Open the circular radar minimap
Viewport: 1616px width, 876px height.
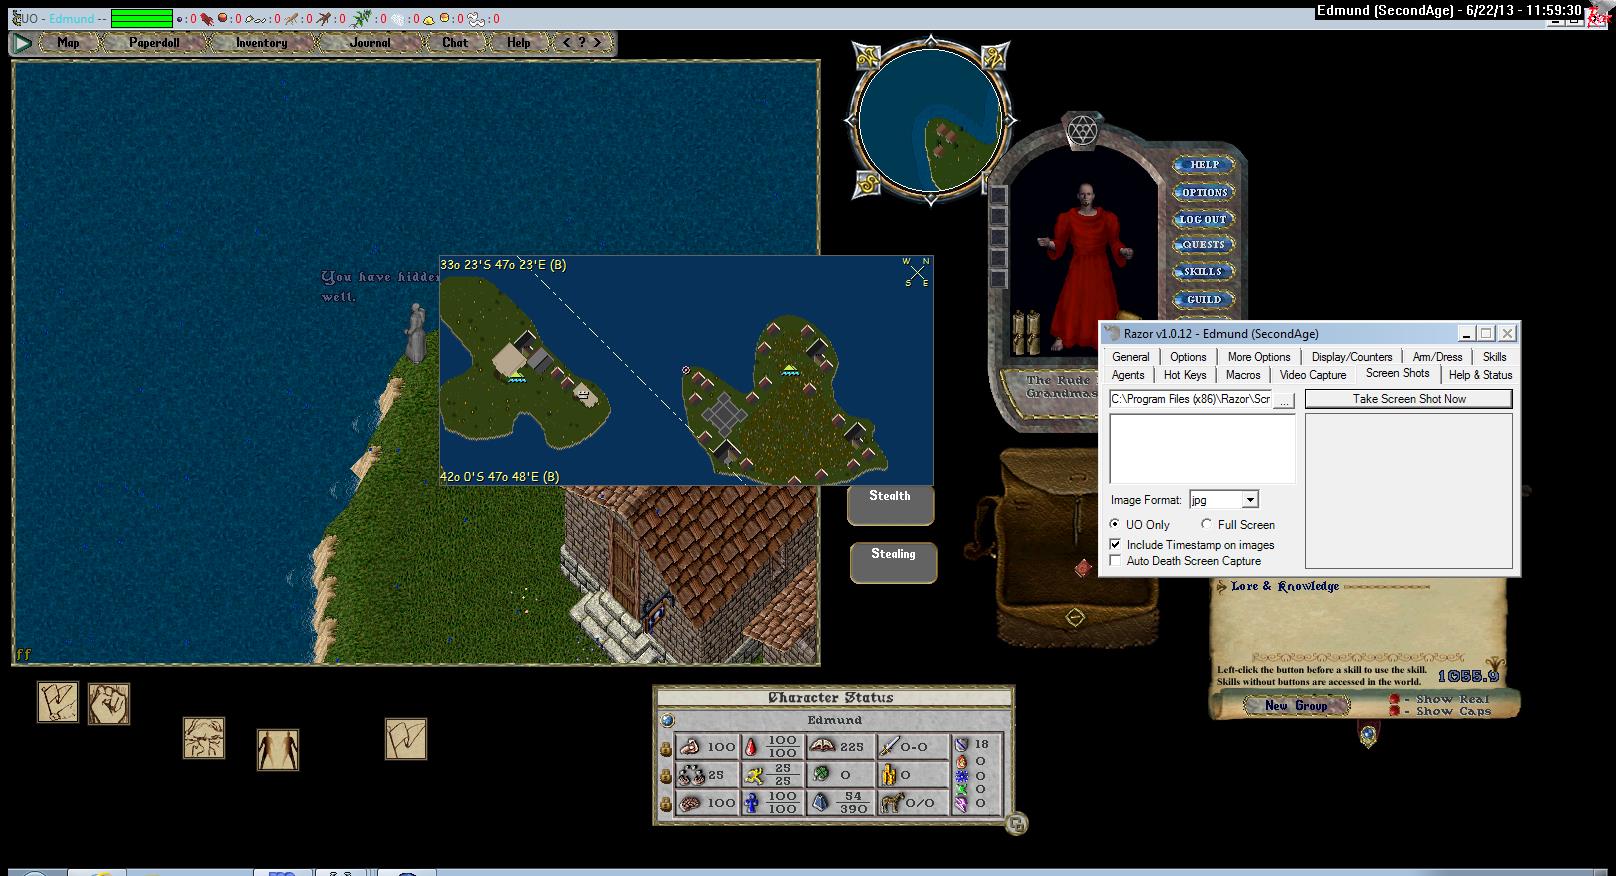[x=931, y=122]
